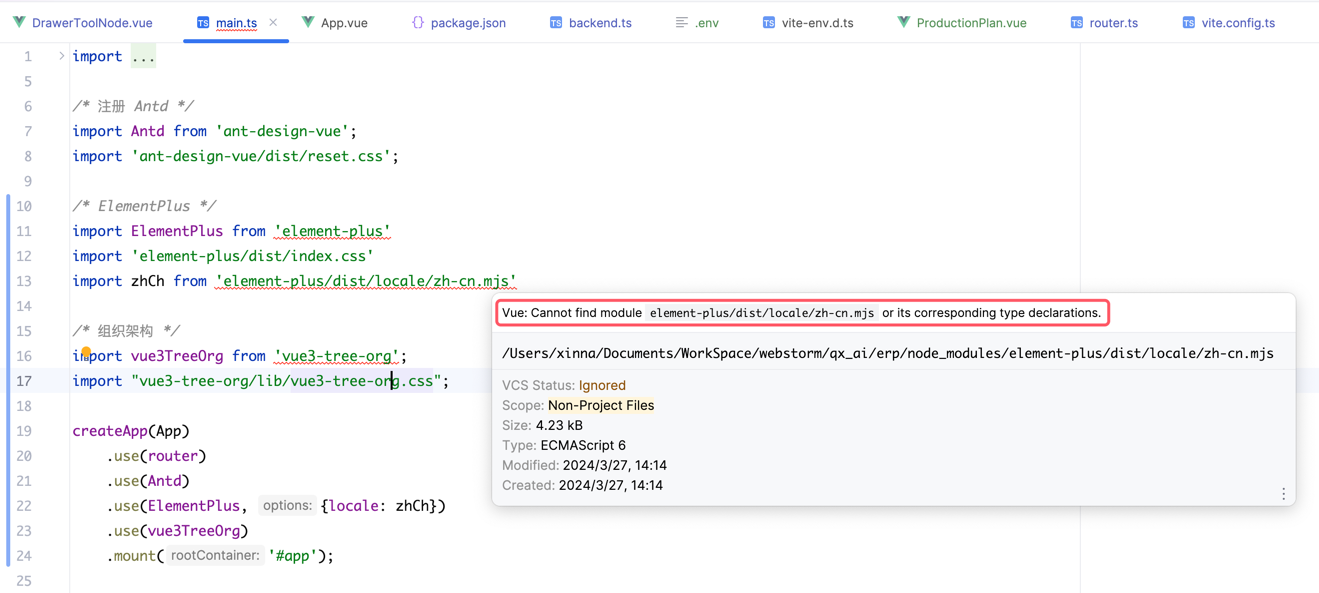Click the error message in the tooltip
The width and height of the screenshot is (1319, 593).
click(802, 313)
